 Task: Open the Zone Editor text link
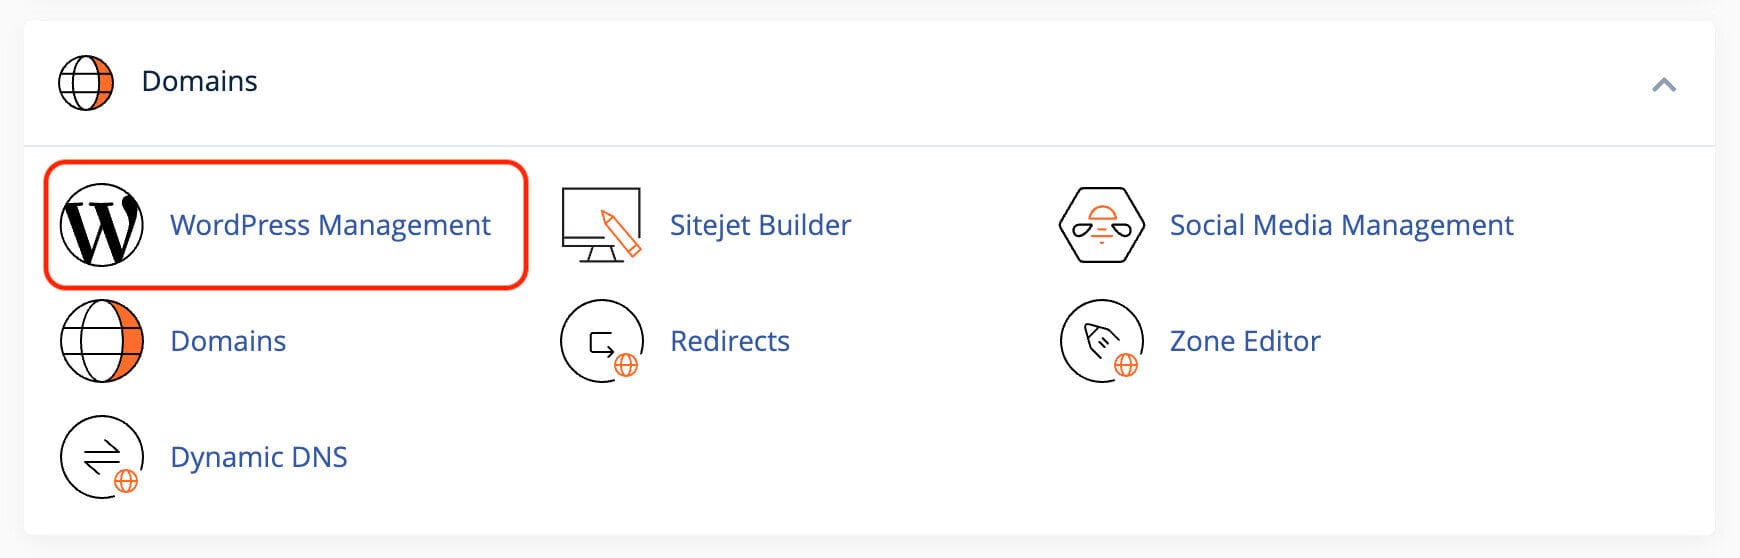click(x=1245, y=341)
